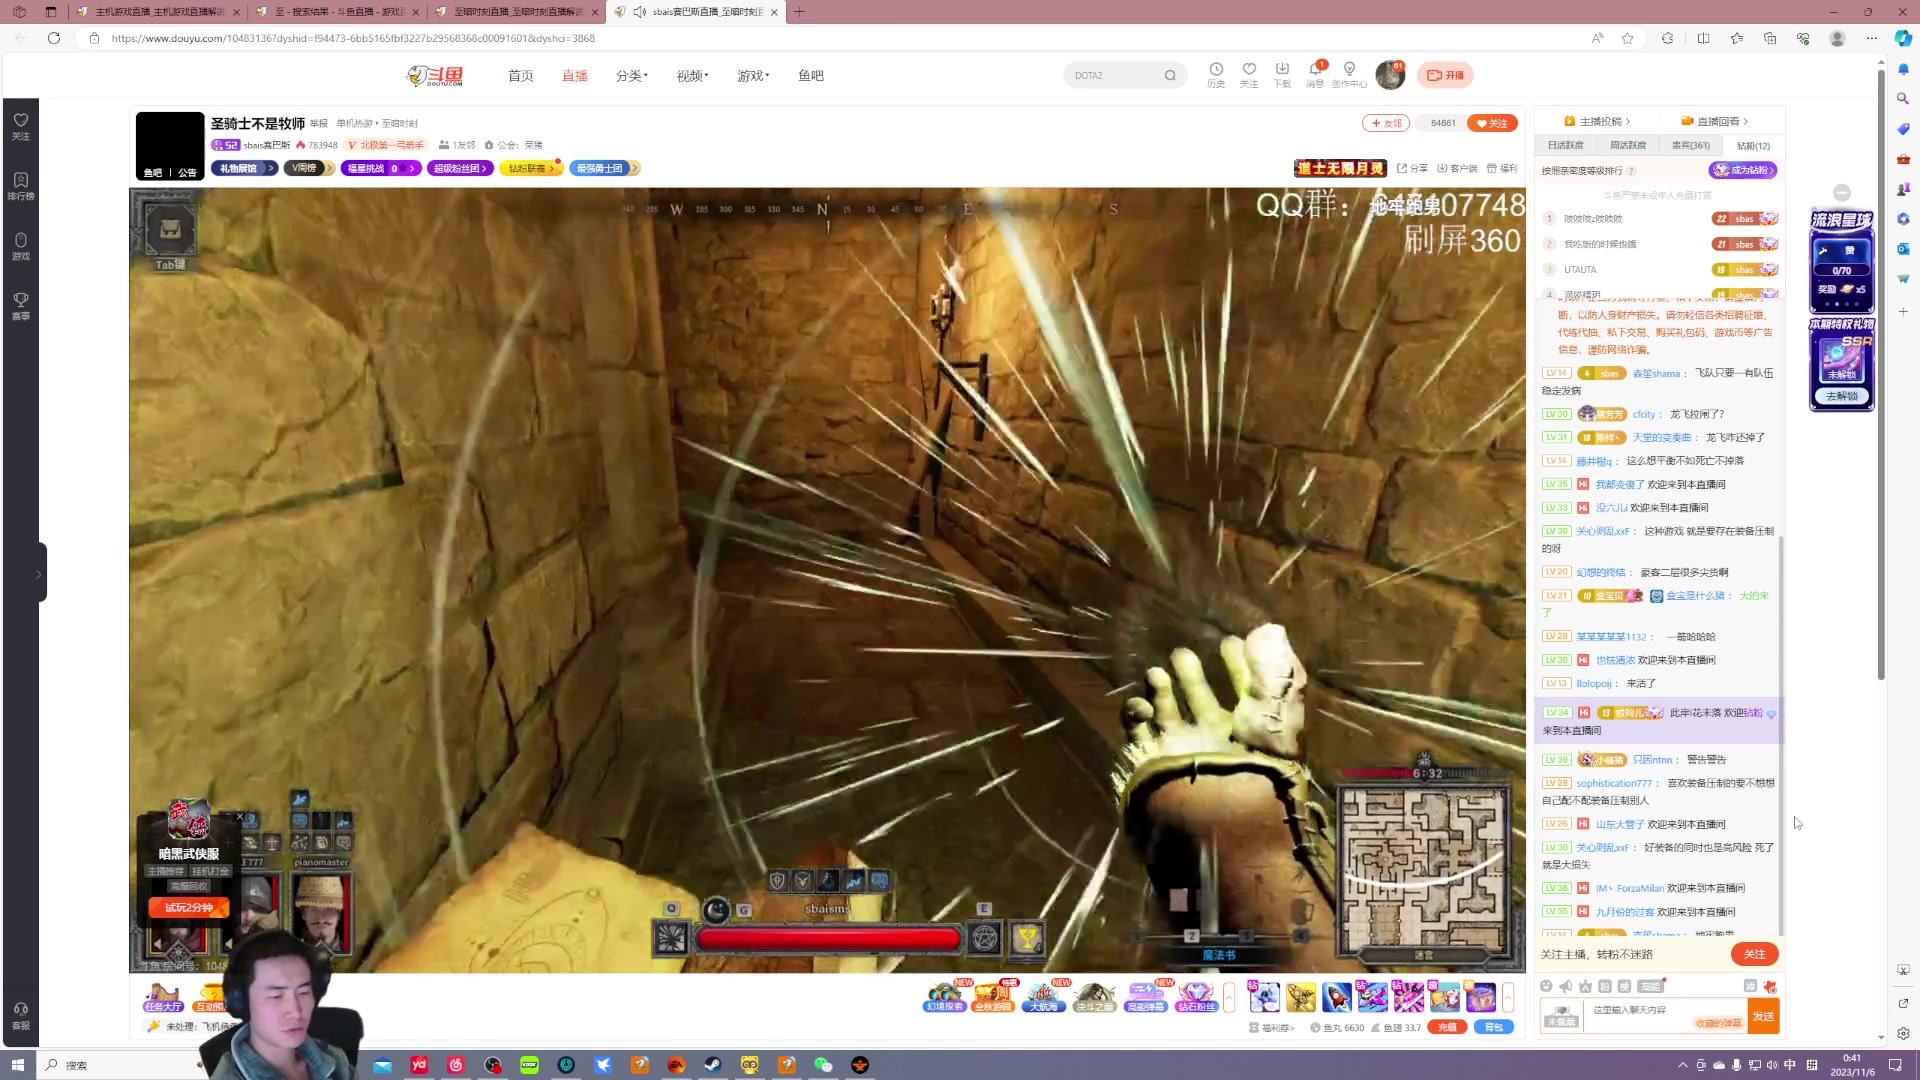This screenshot has width=1920, height=1080.
Task: Open 收藏的弹幕 saved danmaku
Action: [1719, 1024]
